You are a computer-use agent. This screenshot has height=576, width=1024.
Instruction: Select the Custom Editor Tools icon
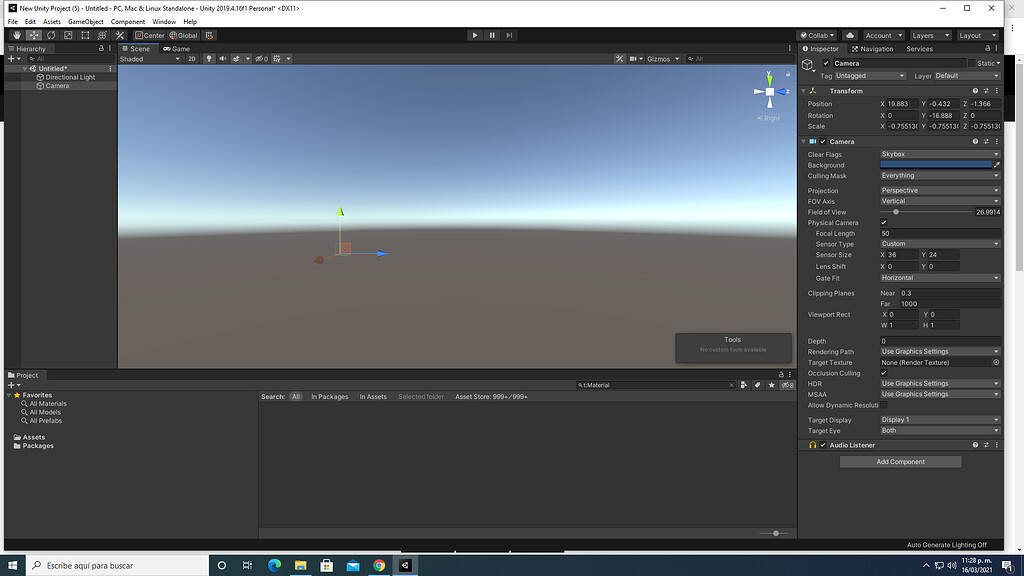[120, 35]
